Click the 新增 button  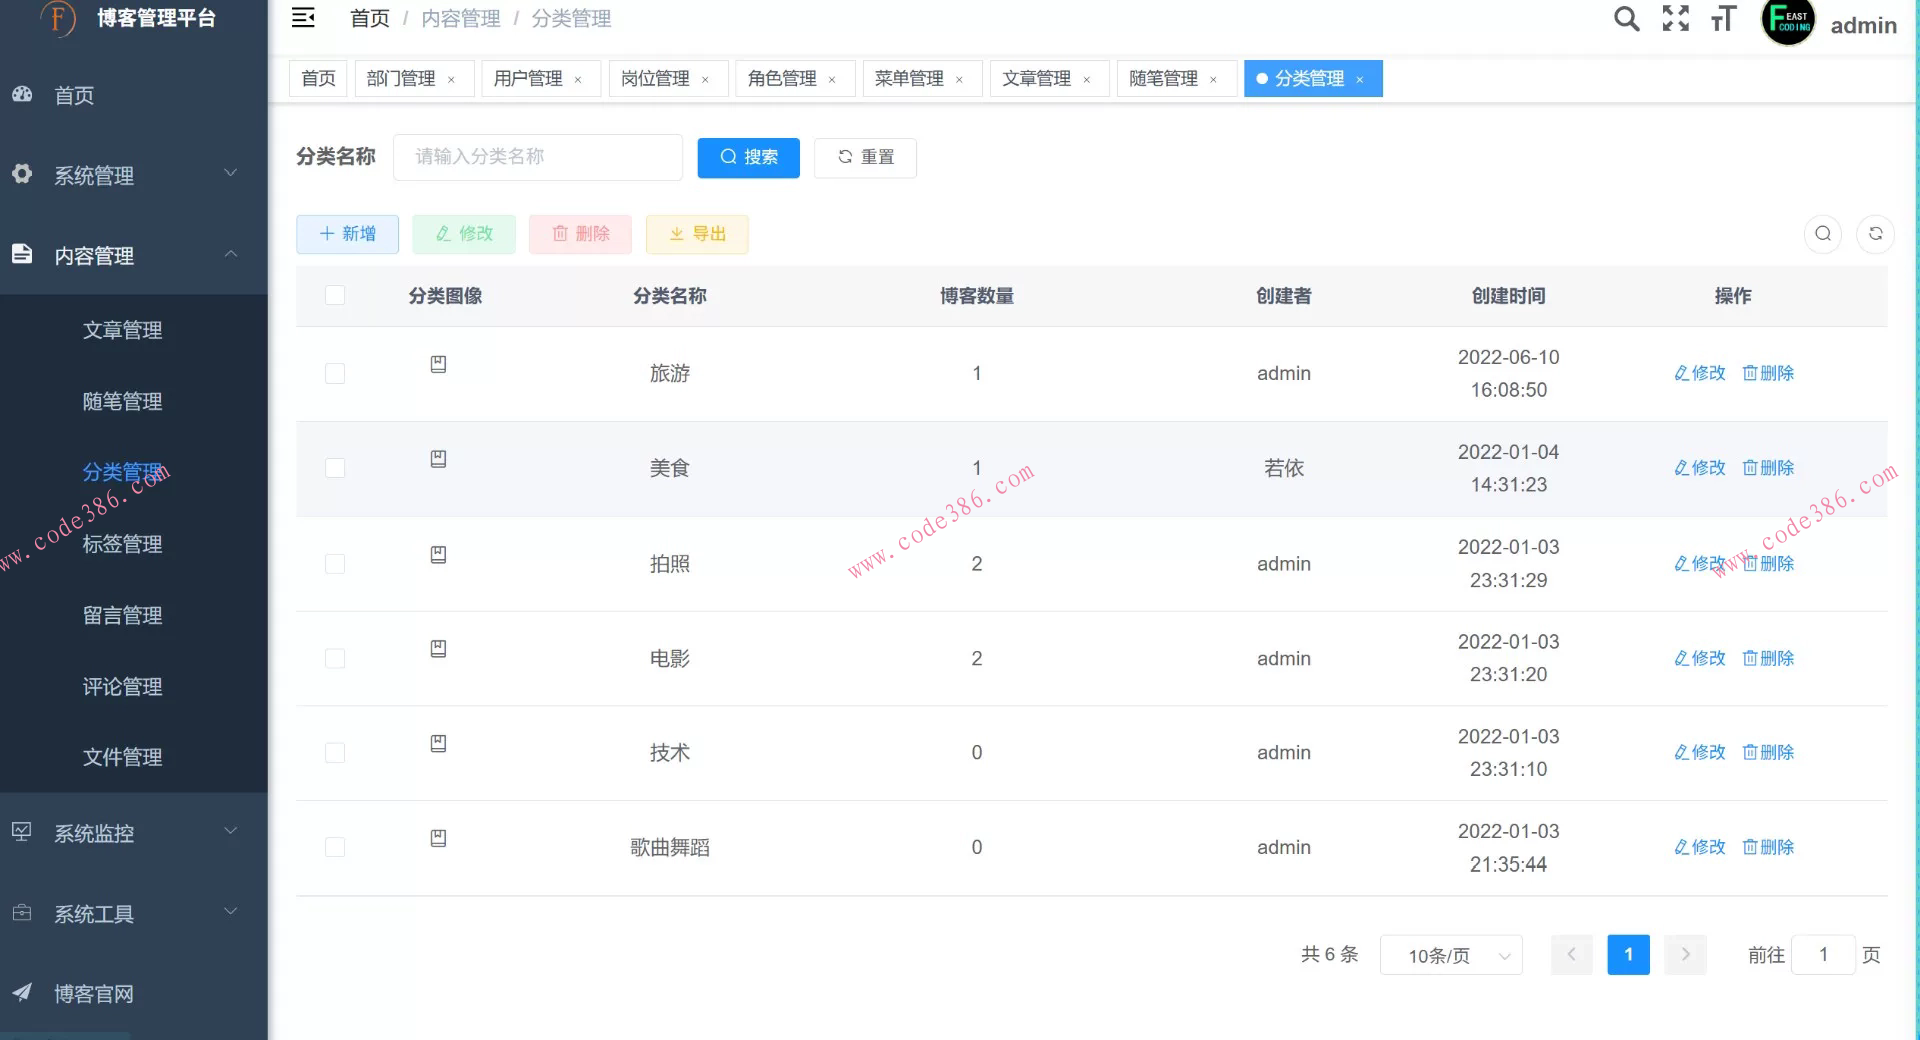pyautogui.click(x=347, y=234)
